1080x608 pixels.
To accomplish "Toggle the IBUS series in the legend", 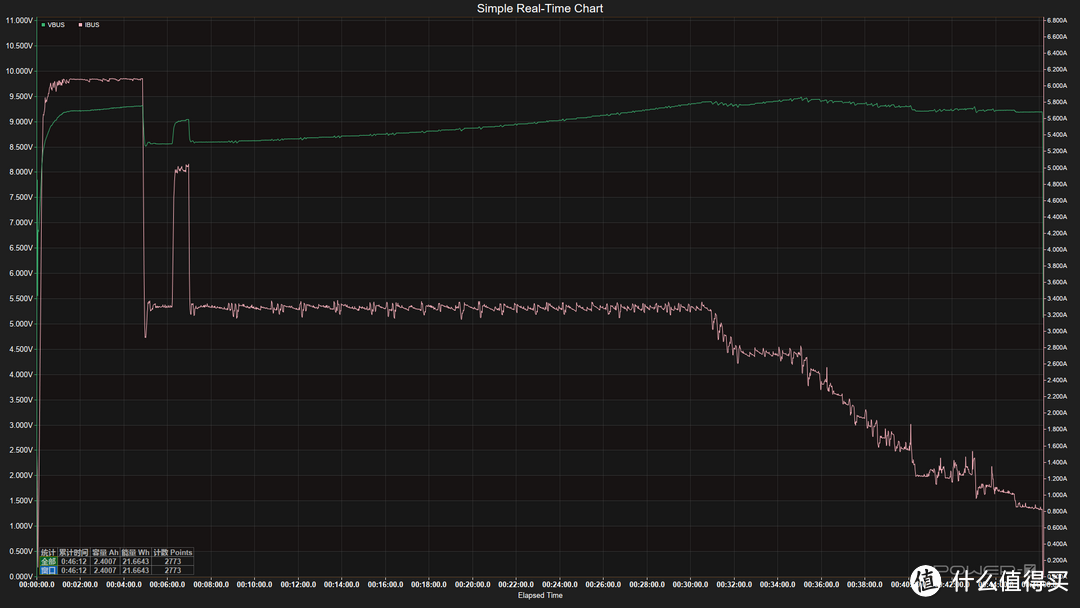I will 89,25.
